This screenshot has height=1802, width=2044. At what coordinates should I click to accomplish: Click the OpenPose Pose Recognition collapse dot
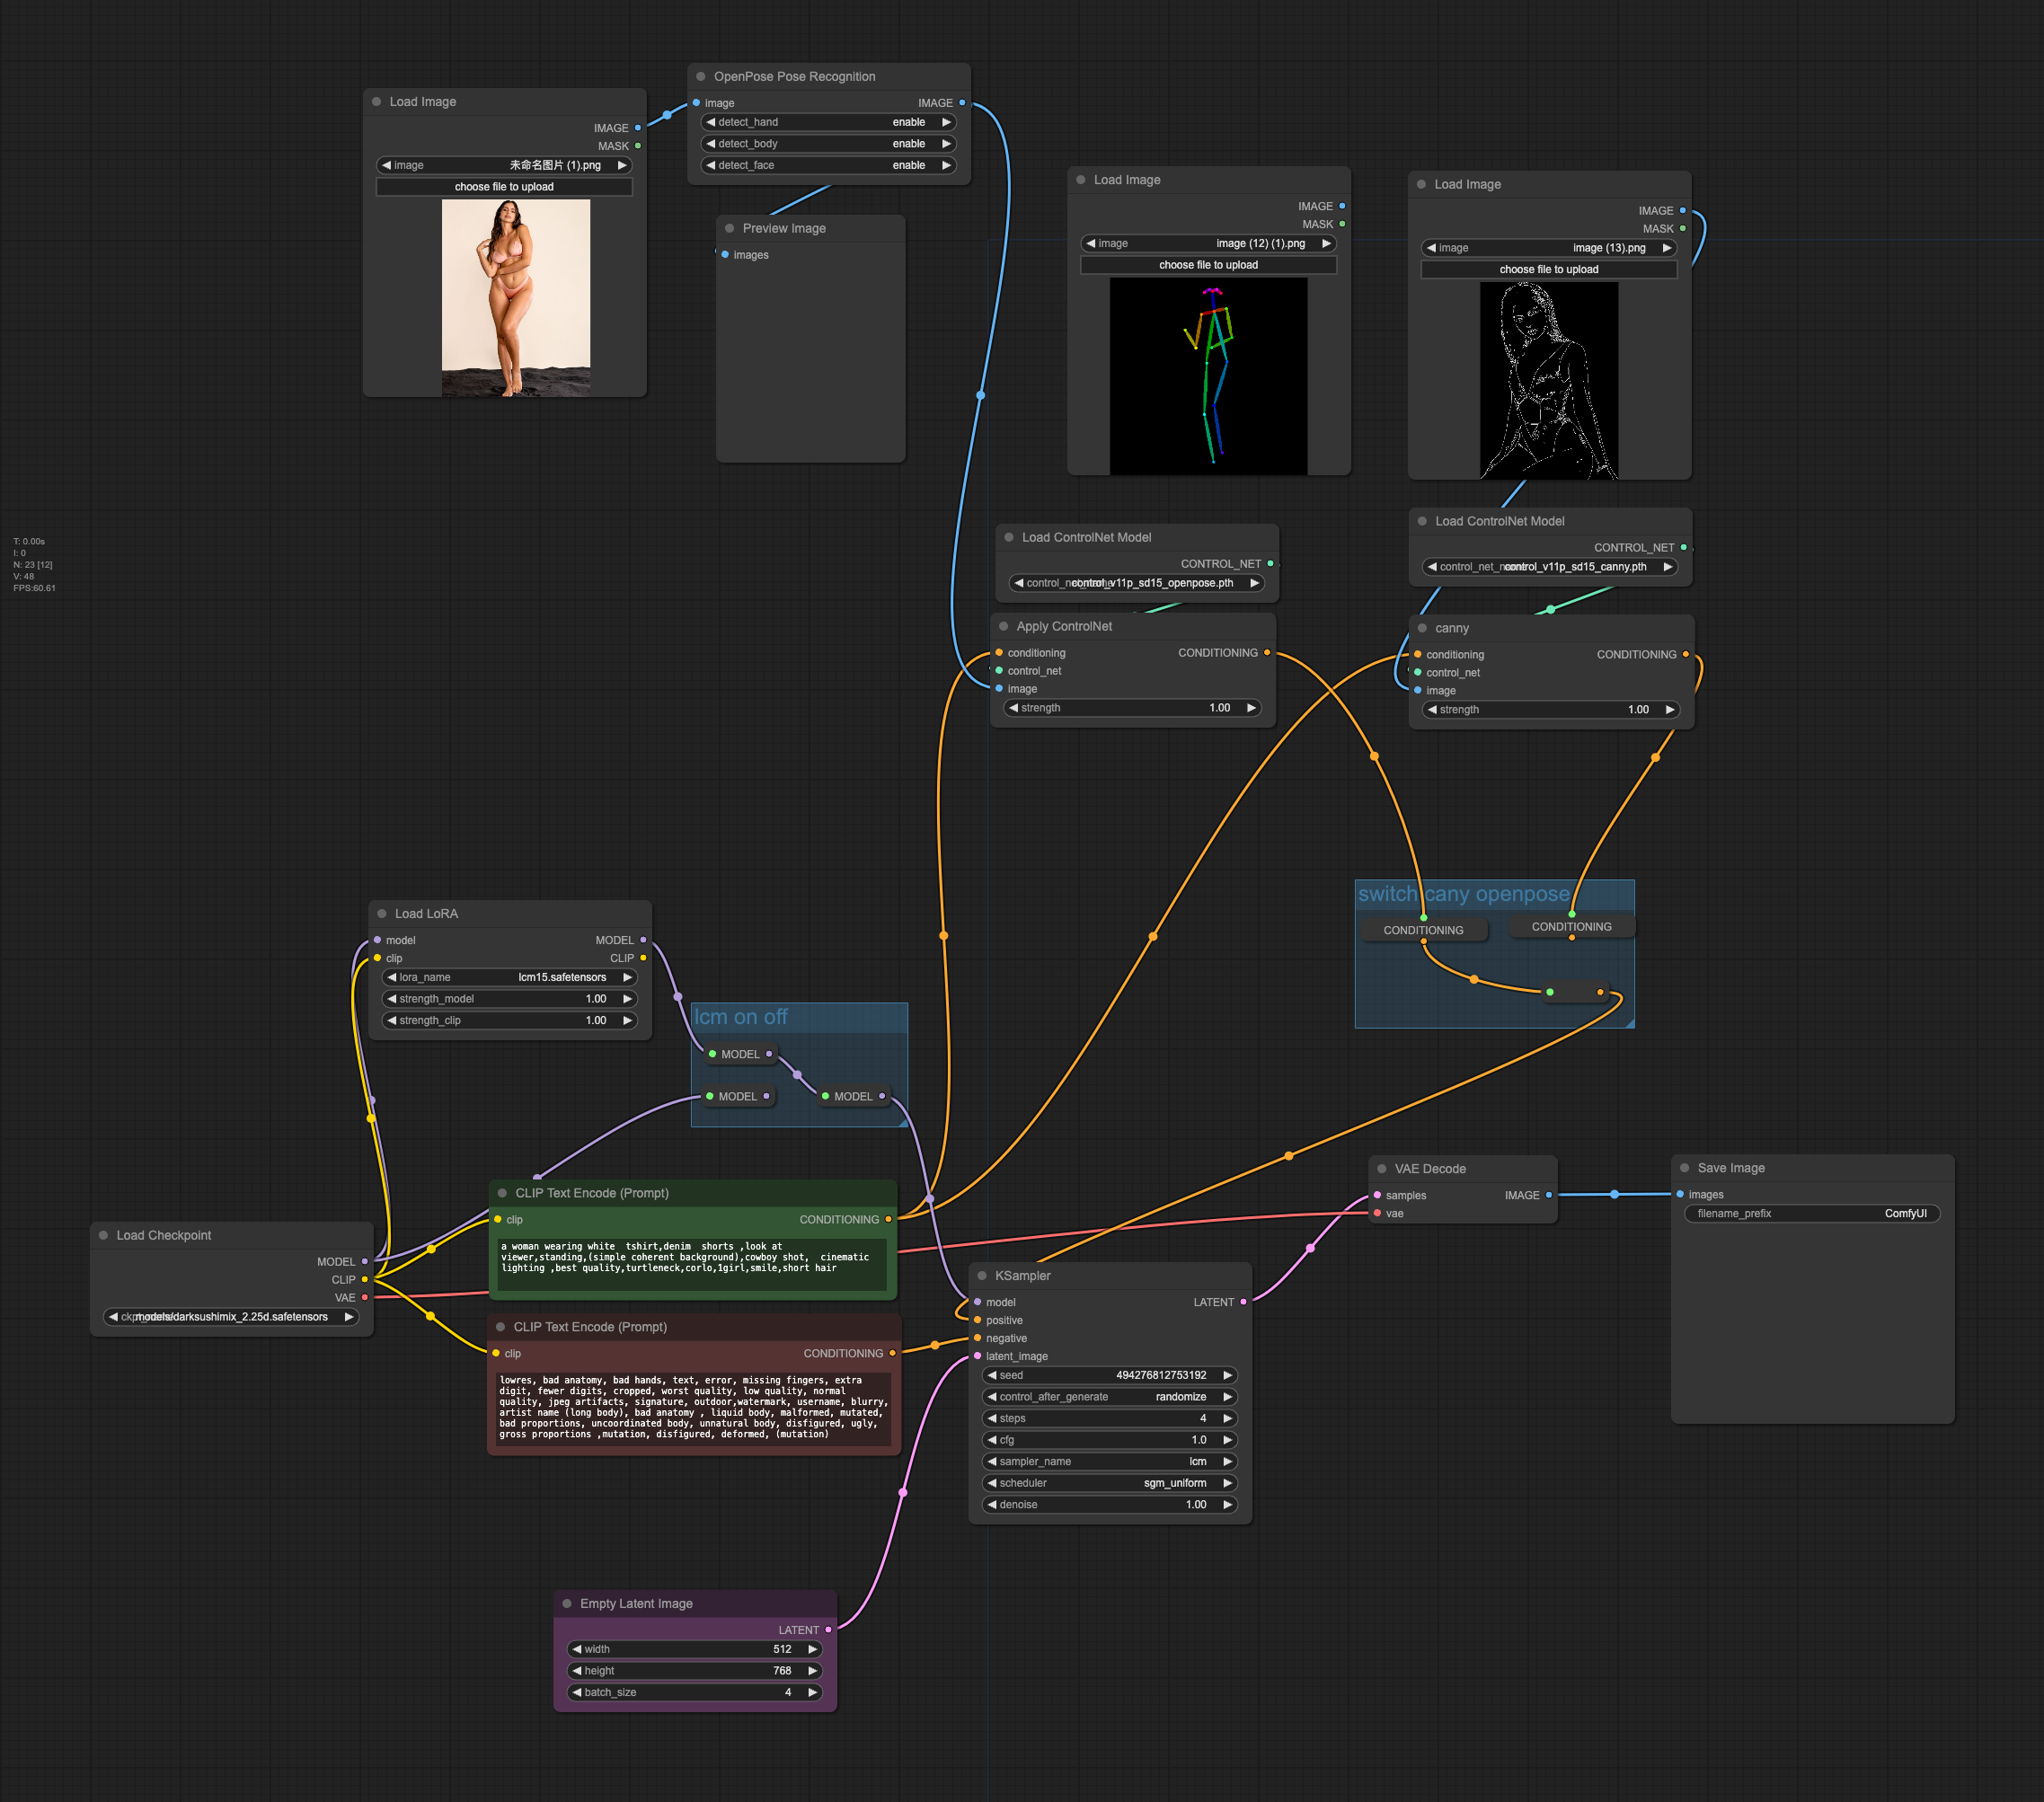tap(701, 77)
